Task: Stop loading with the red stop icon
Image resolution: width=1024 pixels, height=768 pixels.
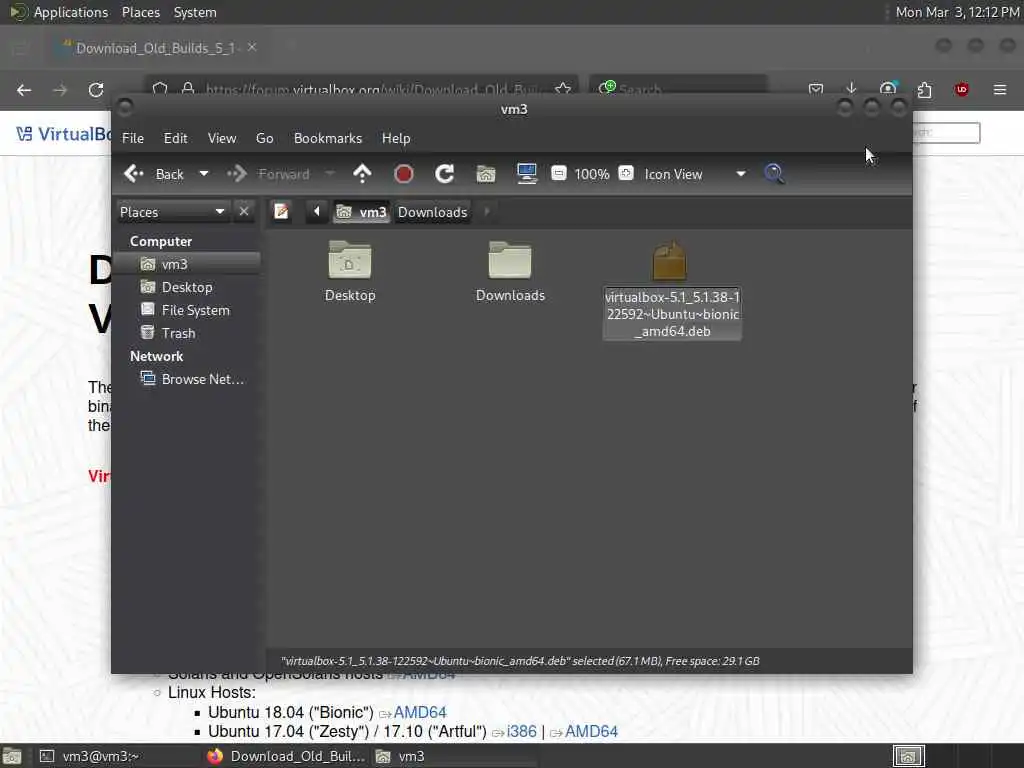Action: click(x=404, y=174)
